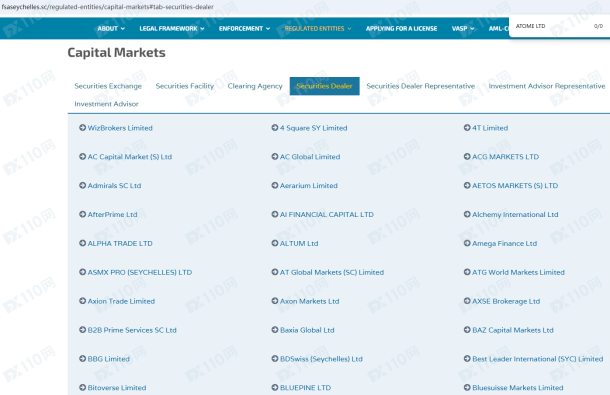610x395 pixels.
Task: Click the arrow icon beside 4T Limited
Action: [467, 127]
